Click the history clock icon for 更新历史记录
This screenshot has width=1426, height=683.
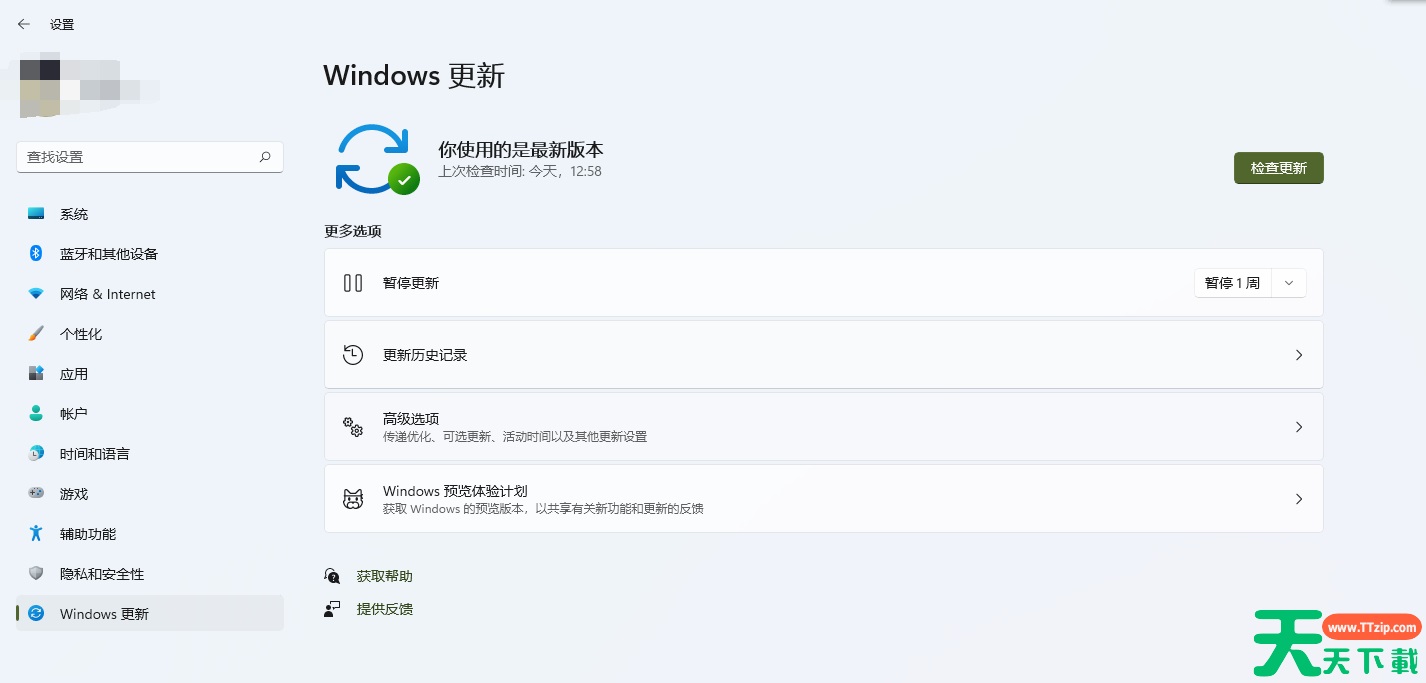click(x=353, y=355)
